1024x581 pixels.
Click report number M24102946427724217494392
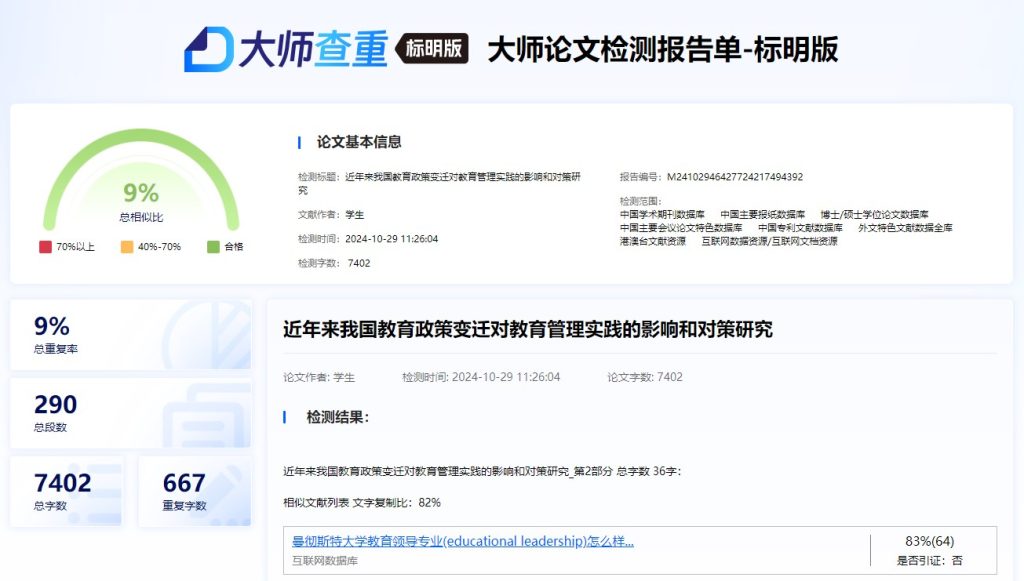[x=735, y=177]
